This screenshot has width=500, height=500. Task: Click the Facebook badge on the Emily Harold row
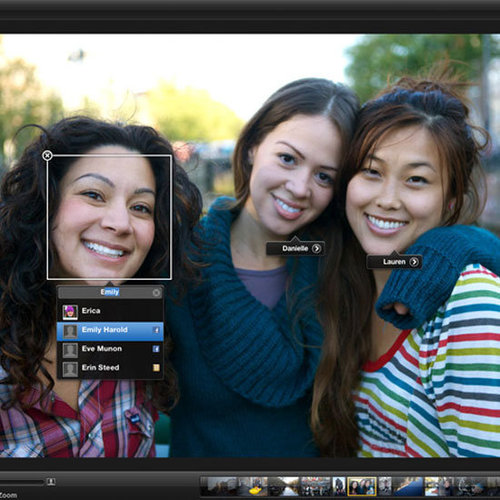coord(156,330)
